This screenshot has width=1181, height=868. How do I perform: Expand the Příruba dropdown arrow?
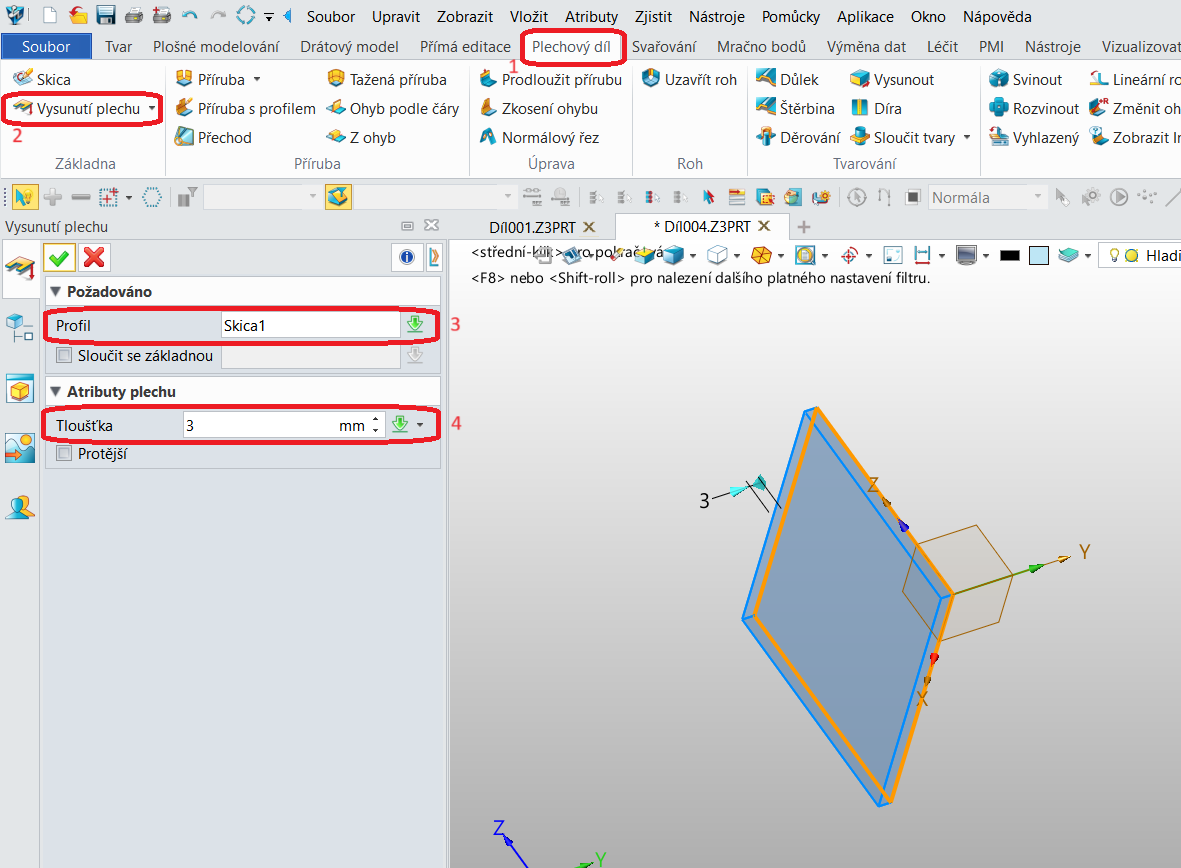[x=257, y=79]
